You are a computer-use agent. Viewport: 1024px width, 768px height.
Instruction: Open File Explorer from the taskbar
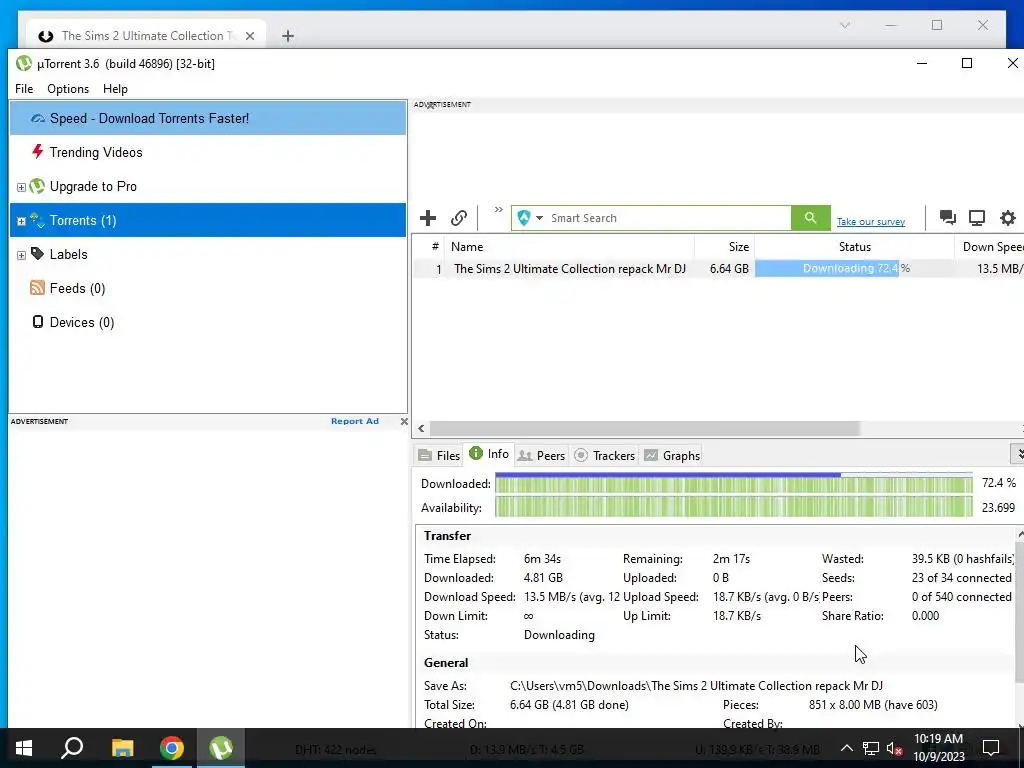tap(122, 748)
